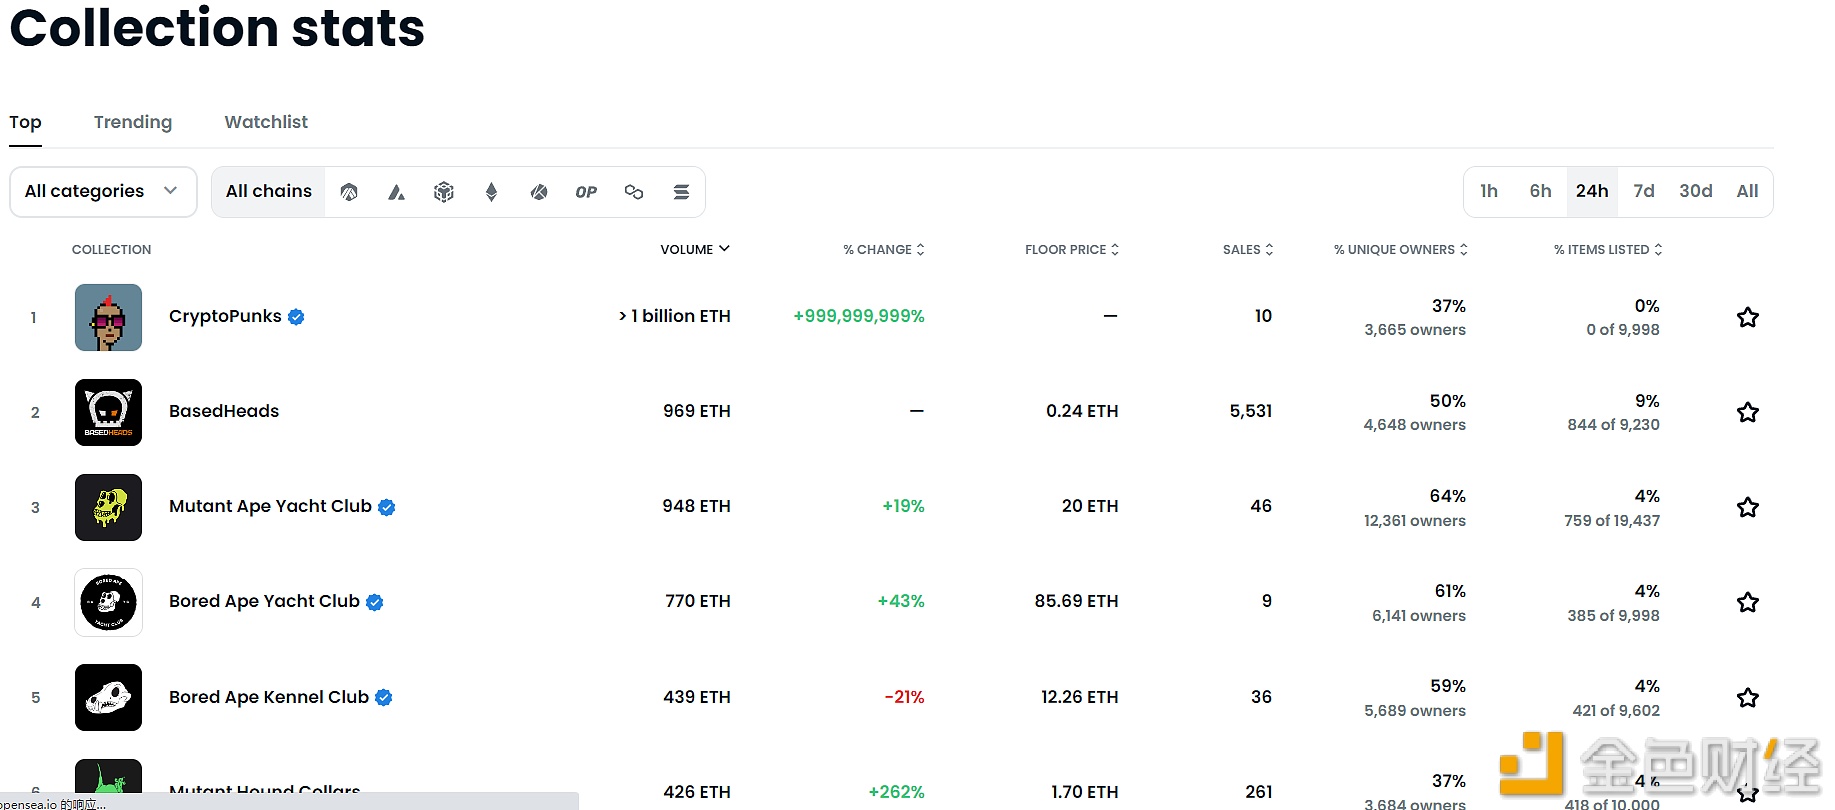
Task: Click '+262%' change value
Action: click(896, 792)
